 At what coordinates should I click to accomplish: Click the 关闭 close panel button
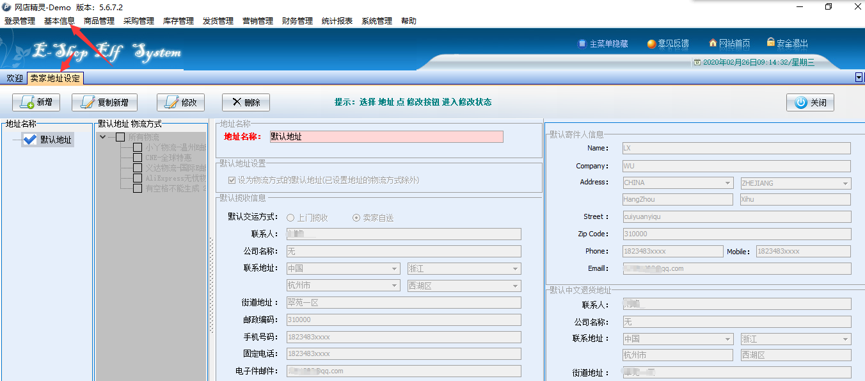[810, 102]
